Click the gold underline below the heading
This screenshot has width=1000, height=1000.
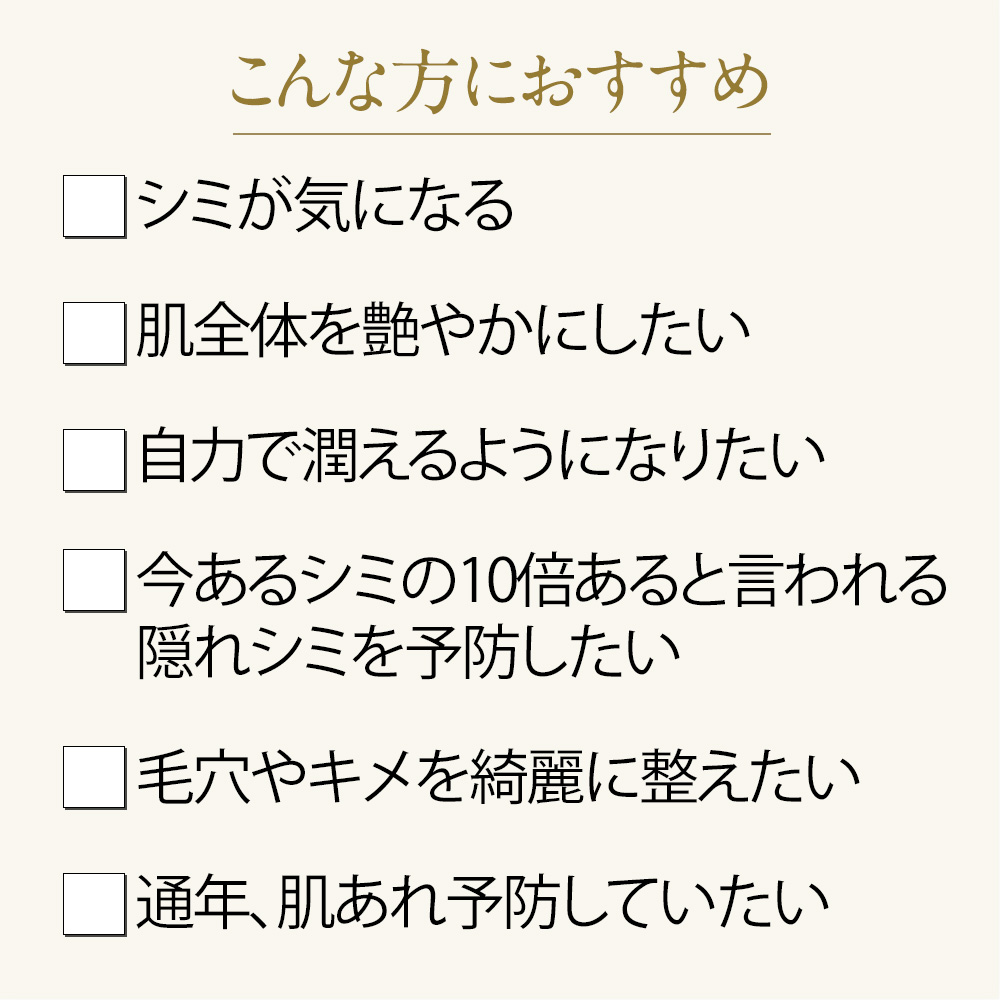(x=501, y=134)
